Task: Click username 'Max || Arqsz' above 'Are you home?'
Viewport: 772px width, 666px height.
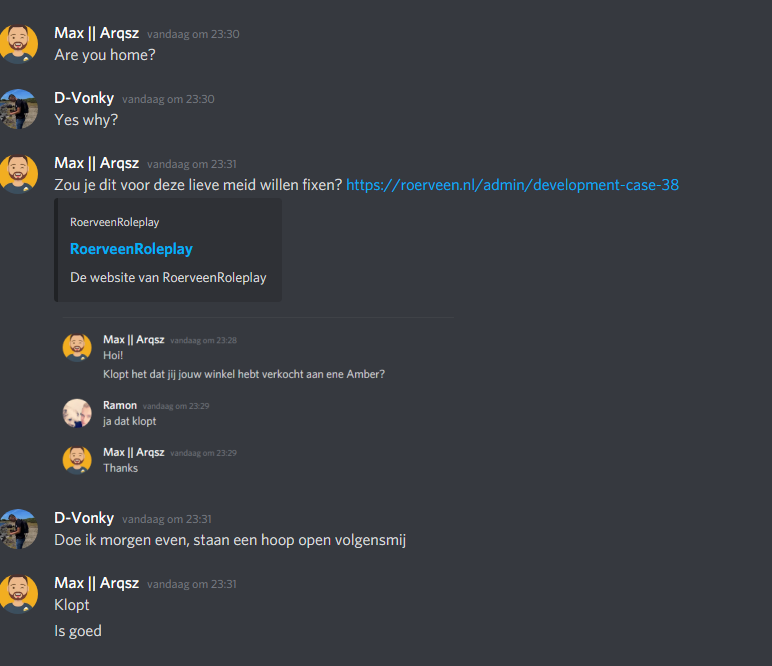Action: click(96, 33)
